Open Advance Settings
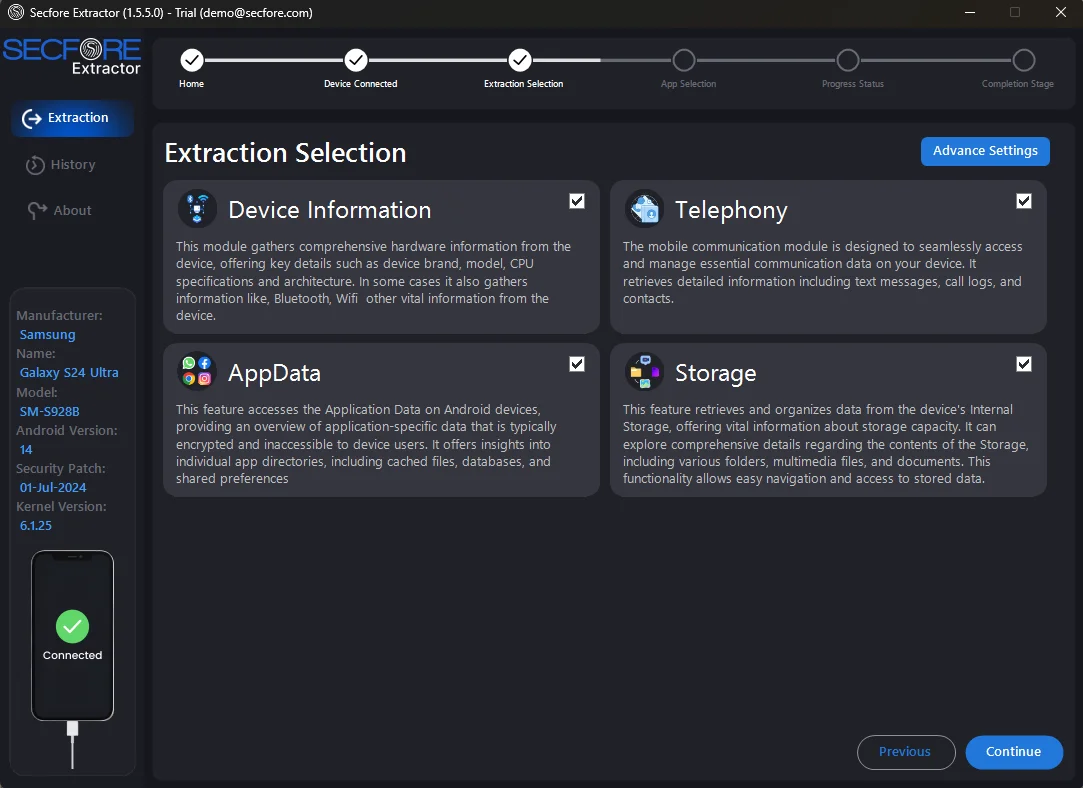Viewport: 1083px width, 788px height. (x=985, y=151)
